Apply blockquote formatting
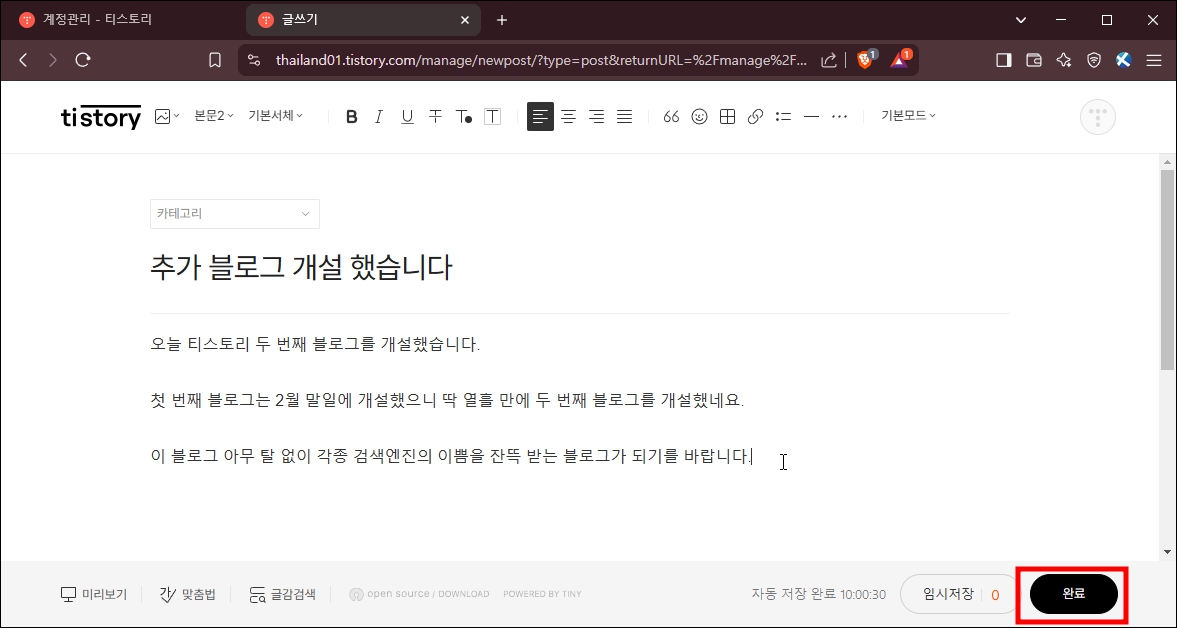1177x628 pixels. tap(671, 116)
